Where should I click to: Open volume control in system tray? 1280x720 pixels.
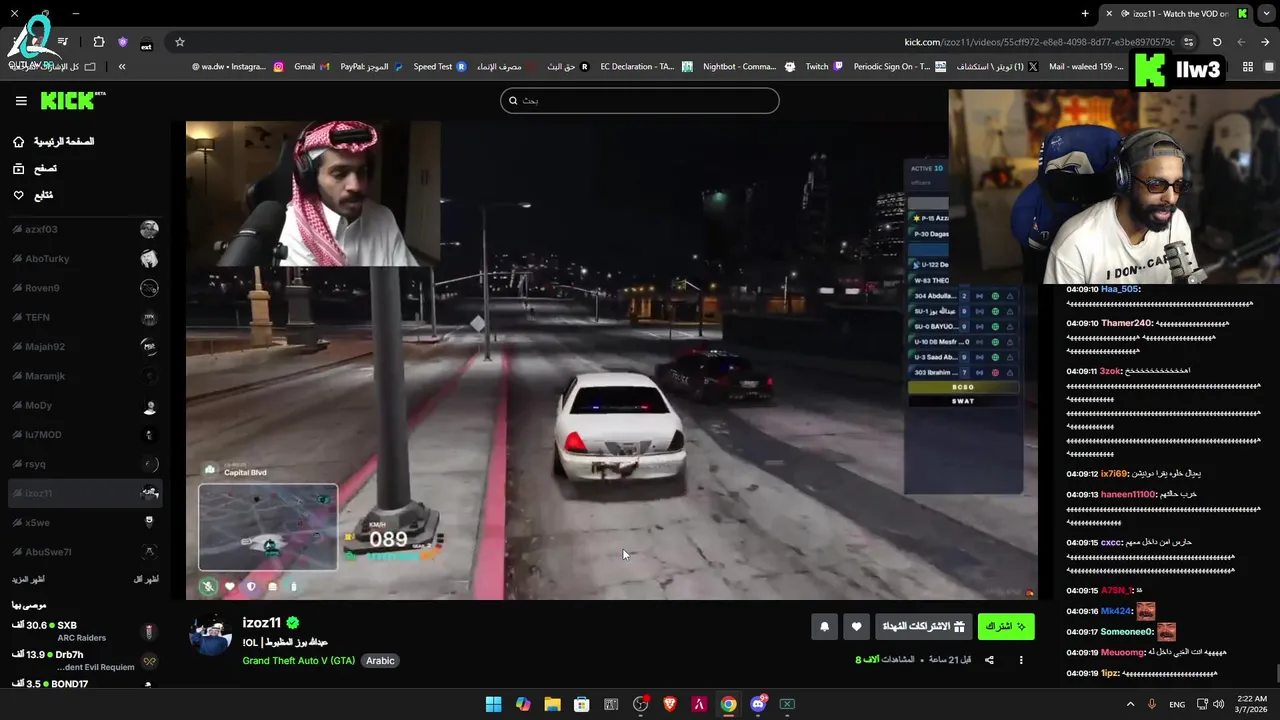(x=1218, y=704)
